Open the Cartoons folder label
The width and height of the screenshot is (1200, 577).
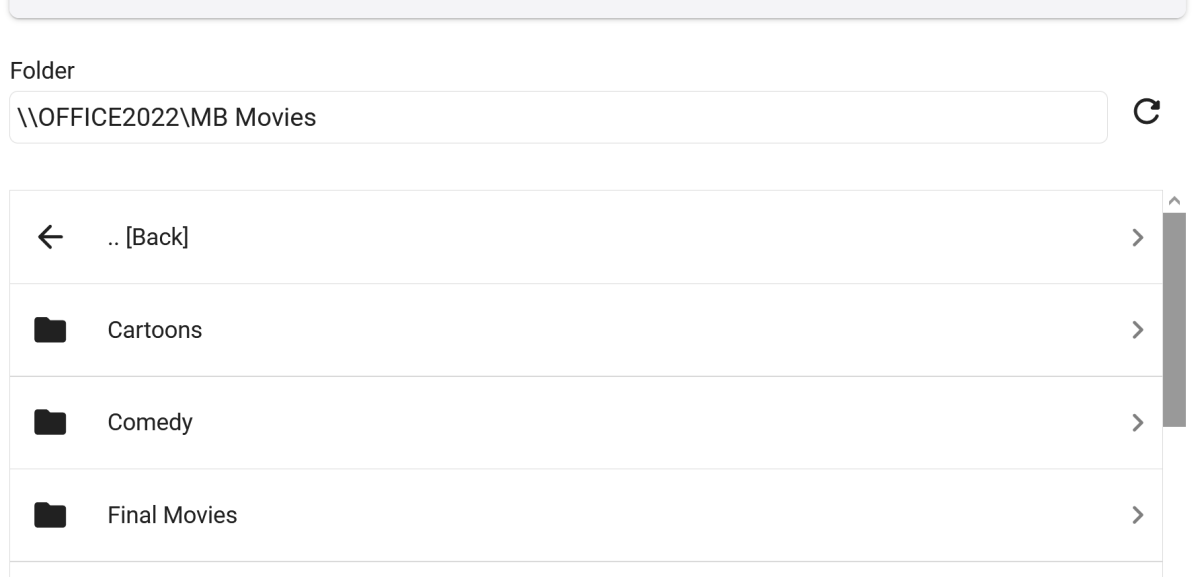coord(155,330)
